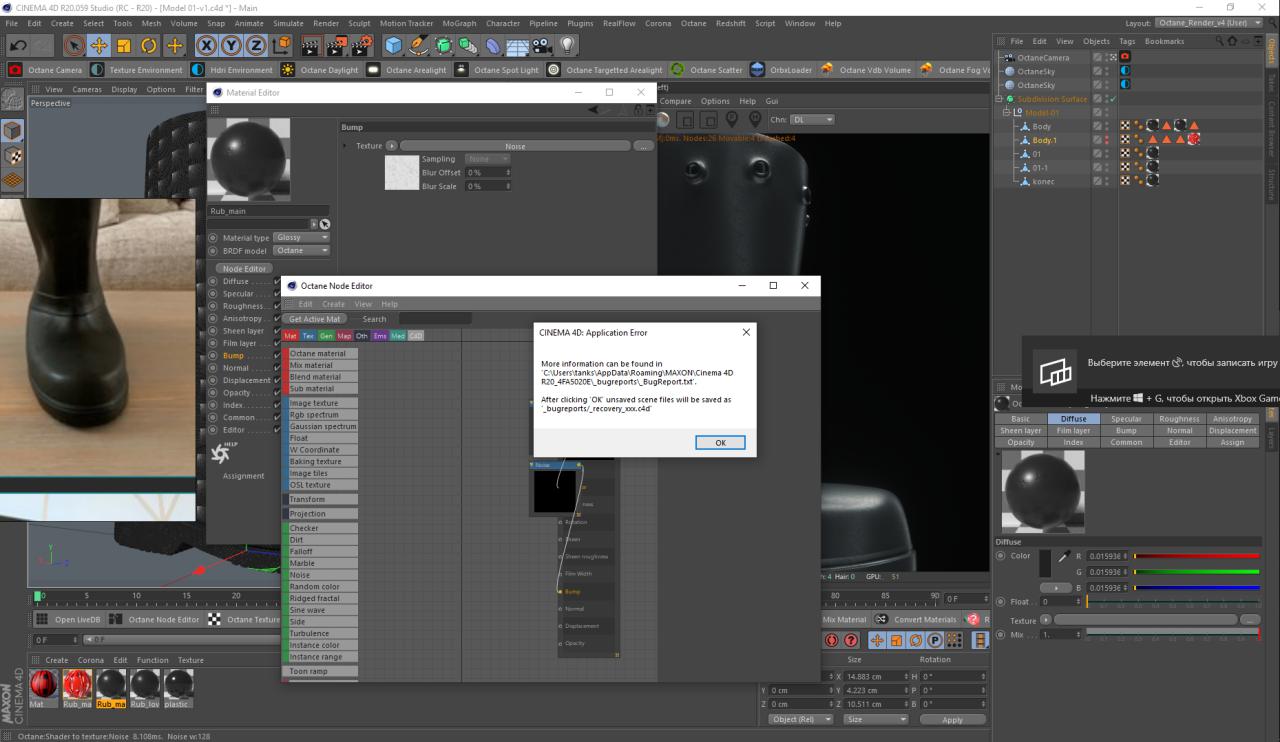Click the Node Editor button in Material Editor
1280x742 pixels.
(x=244, y=268)
